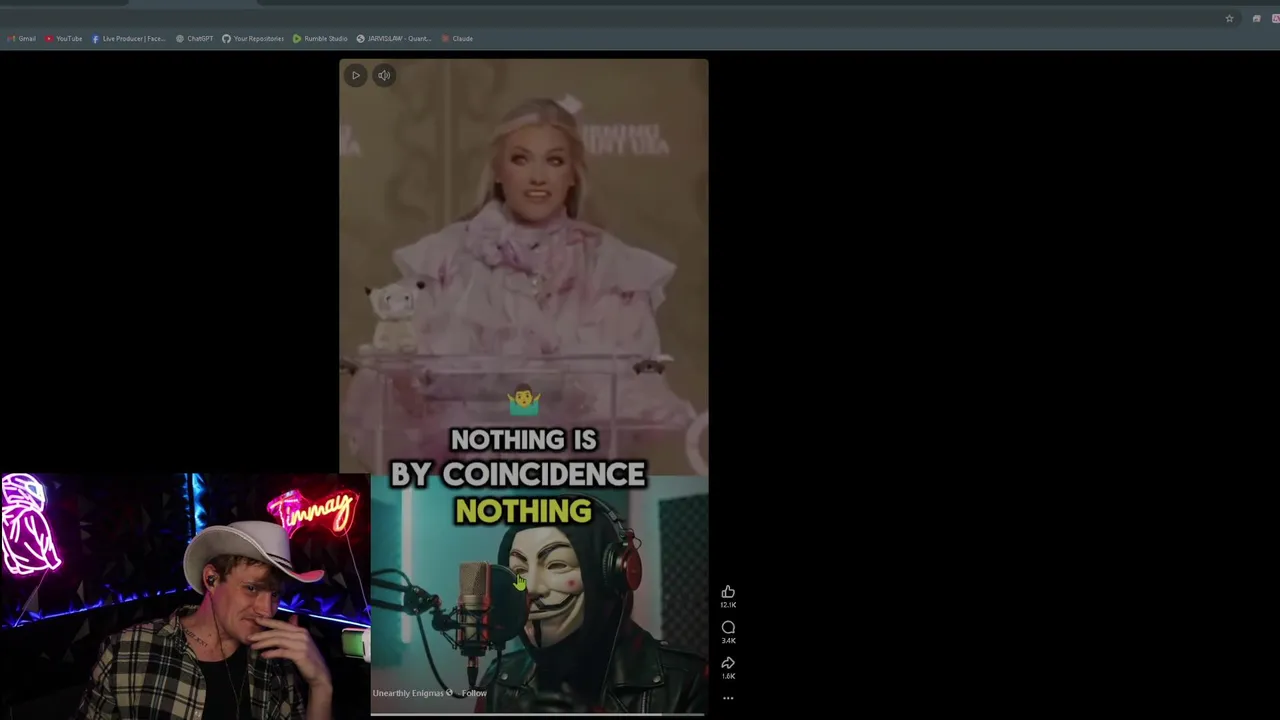Open the Your Repositories GitHub bookmark
1280x720 pixels.
[x=253, y=38]
